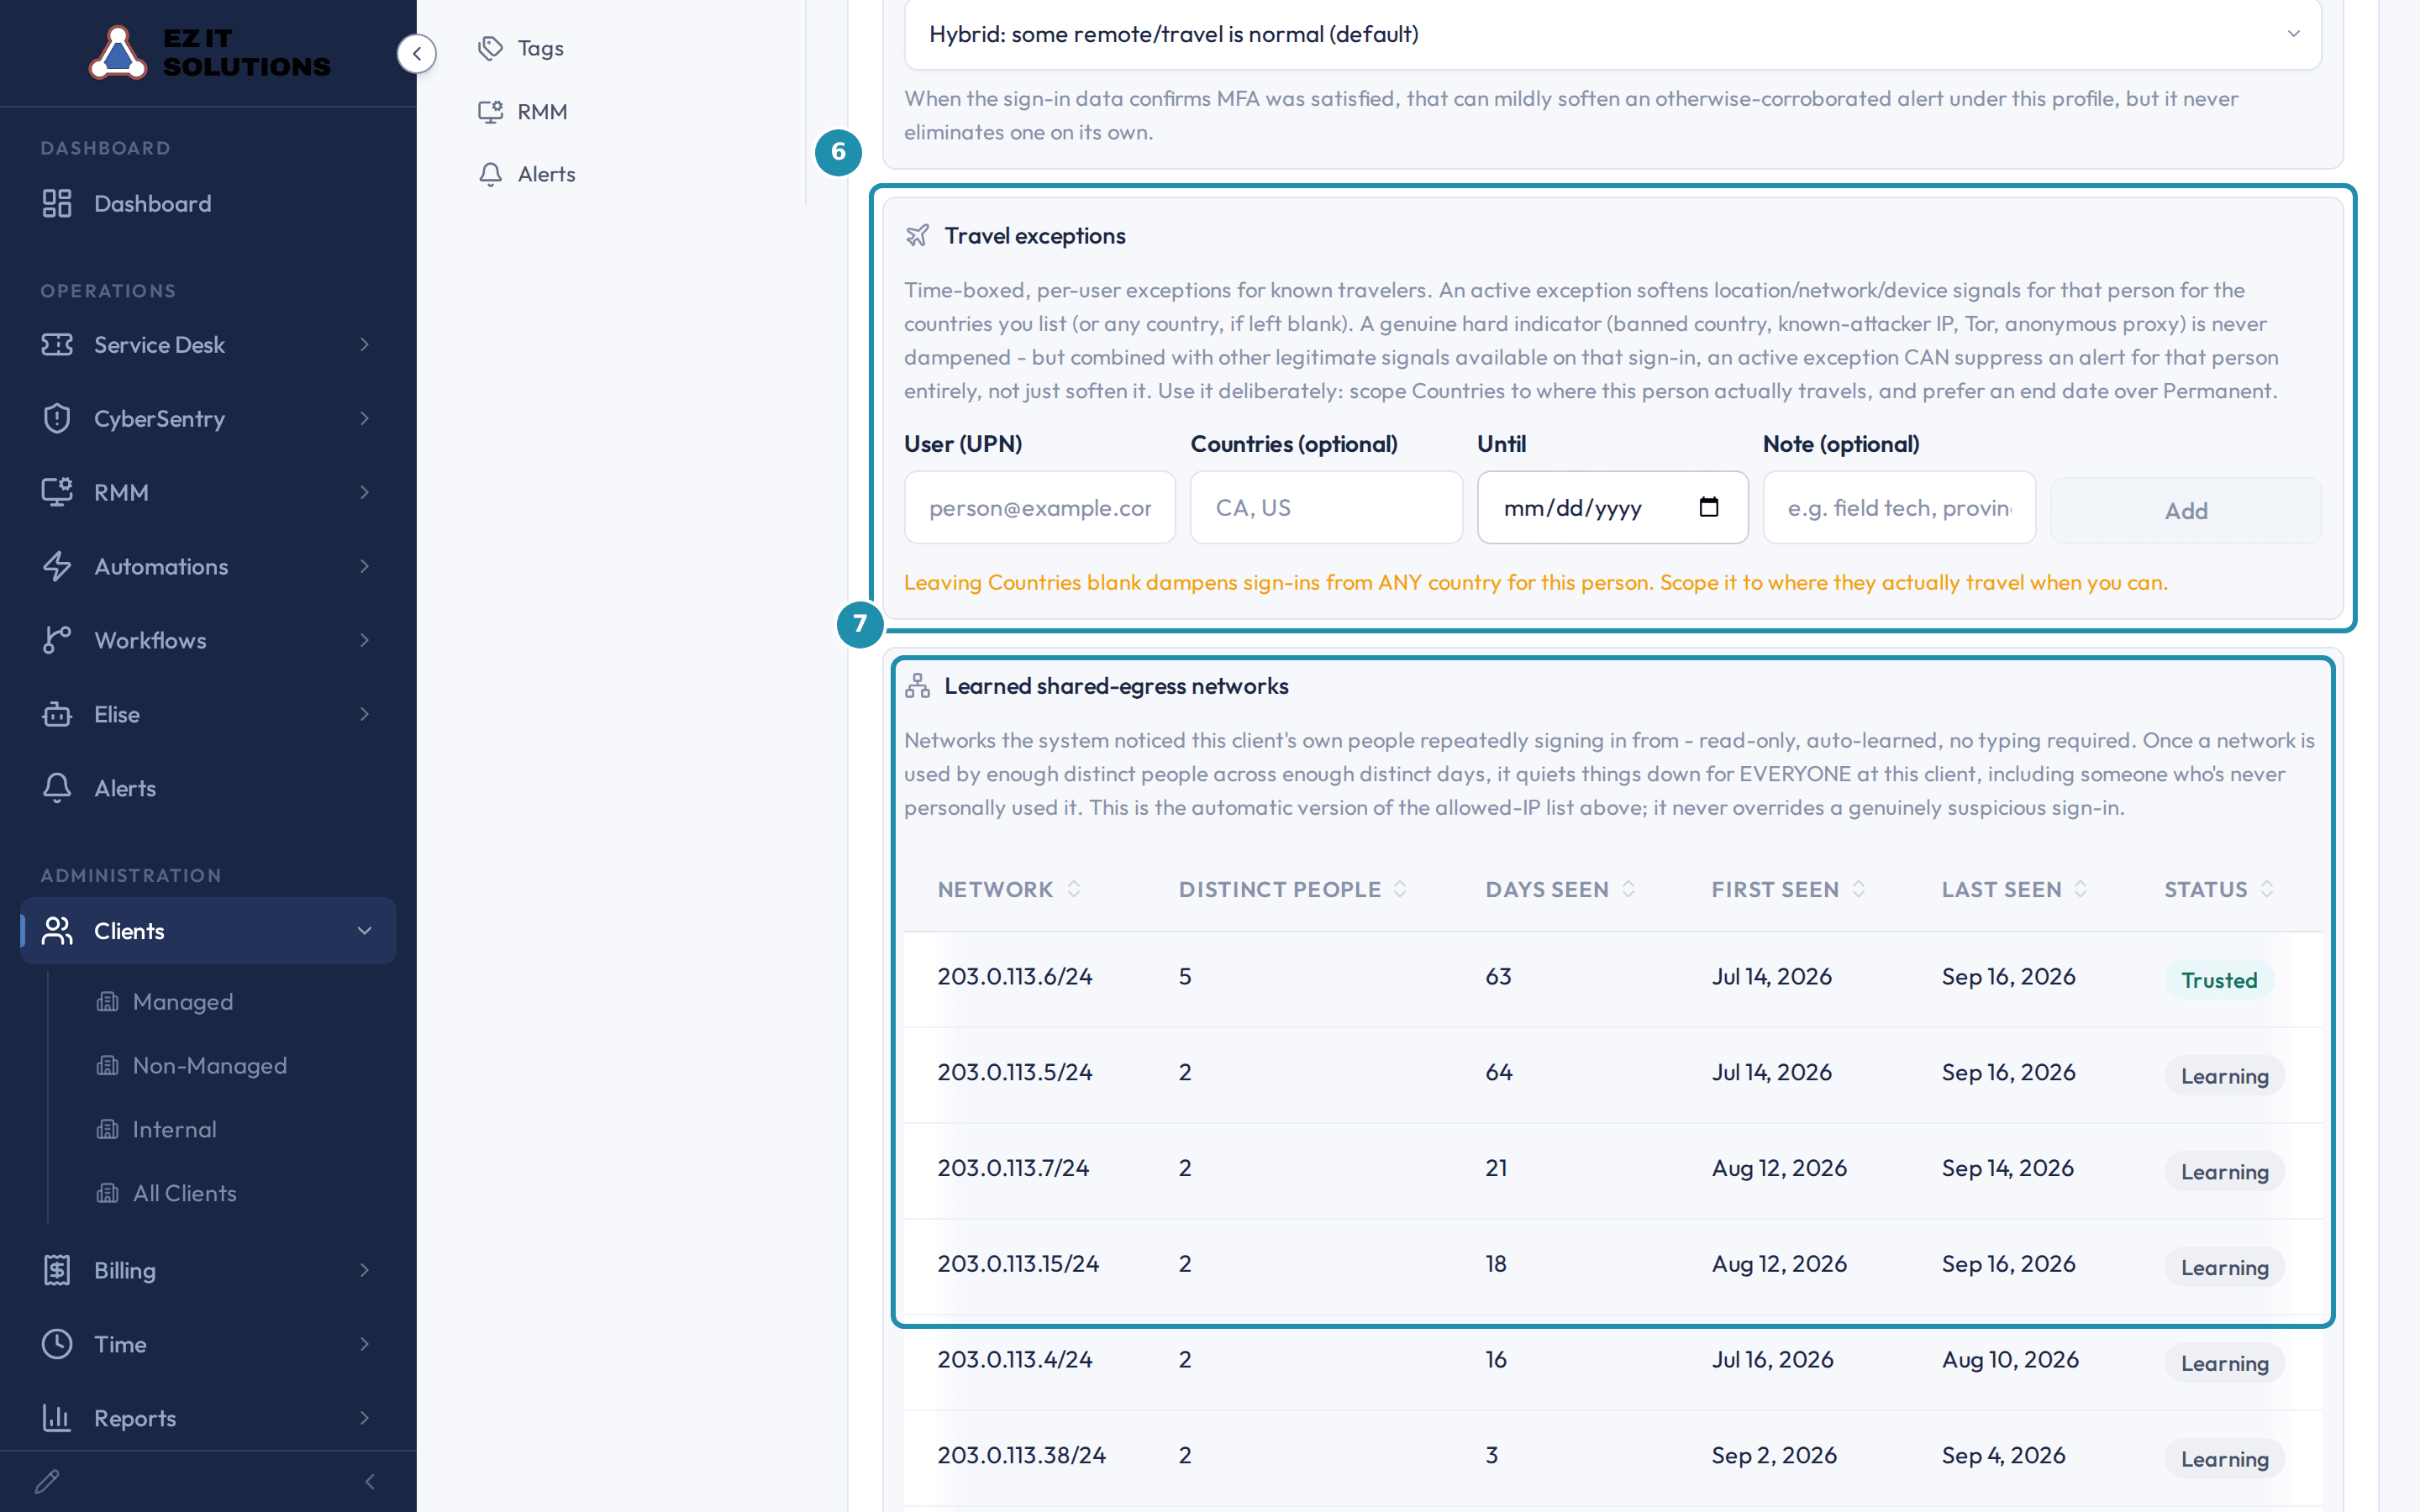Open the Hybrid work profile dropdown

tap(1612, 35)
